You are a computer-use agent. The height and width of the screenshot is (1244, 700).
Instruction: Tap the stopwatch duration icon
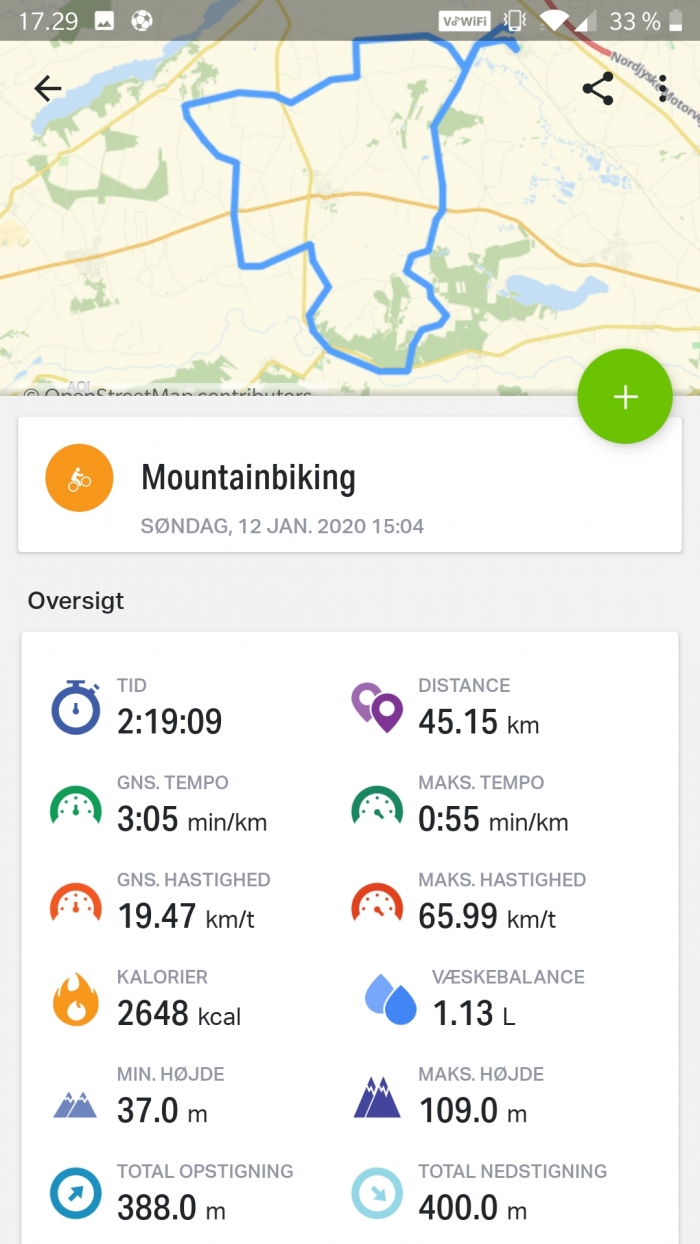click(76, 707)
